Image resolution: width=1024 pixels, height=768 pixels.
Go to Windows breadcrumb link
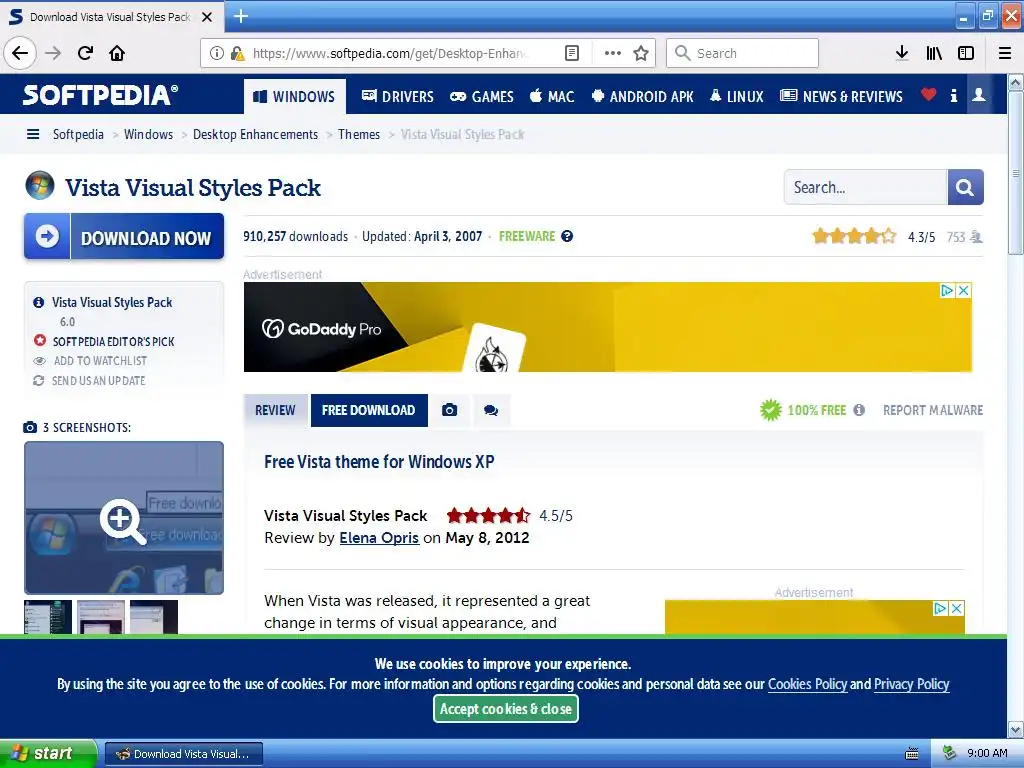click(148, 135)
